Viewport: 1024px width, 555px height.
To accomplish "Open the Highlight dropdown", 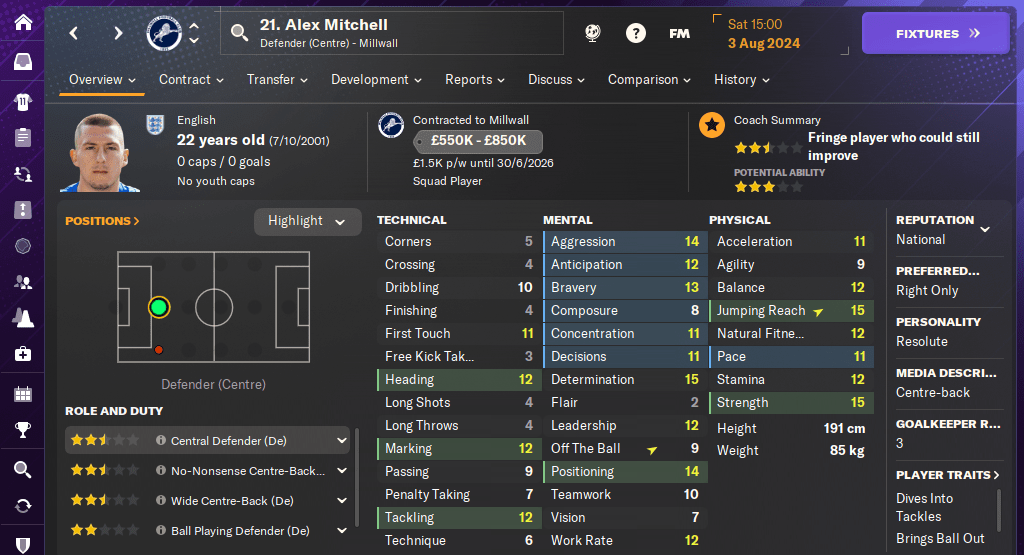I will click(307, 221).
